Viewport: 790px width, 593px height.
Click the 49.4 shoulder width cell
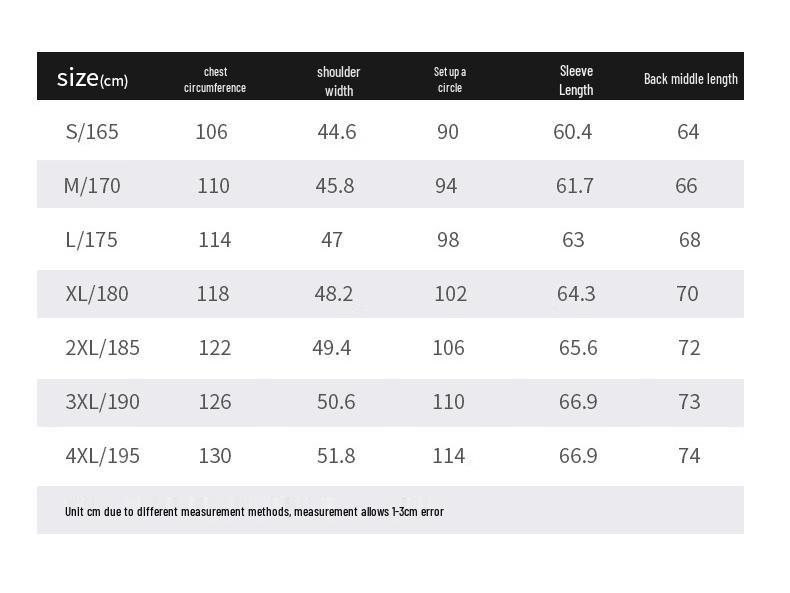[x=332, y=348]
